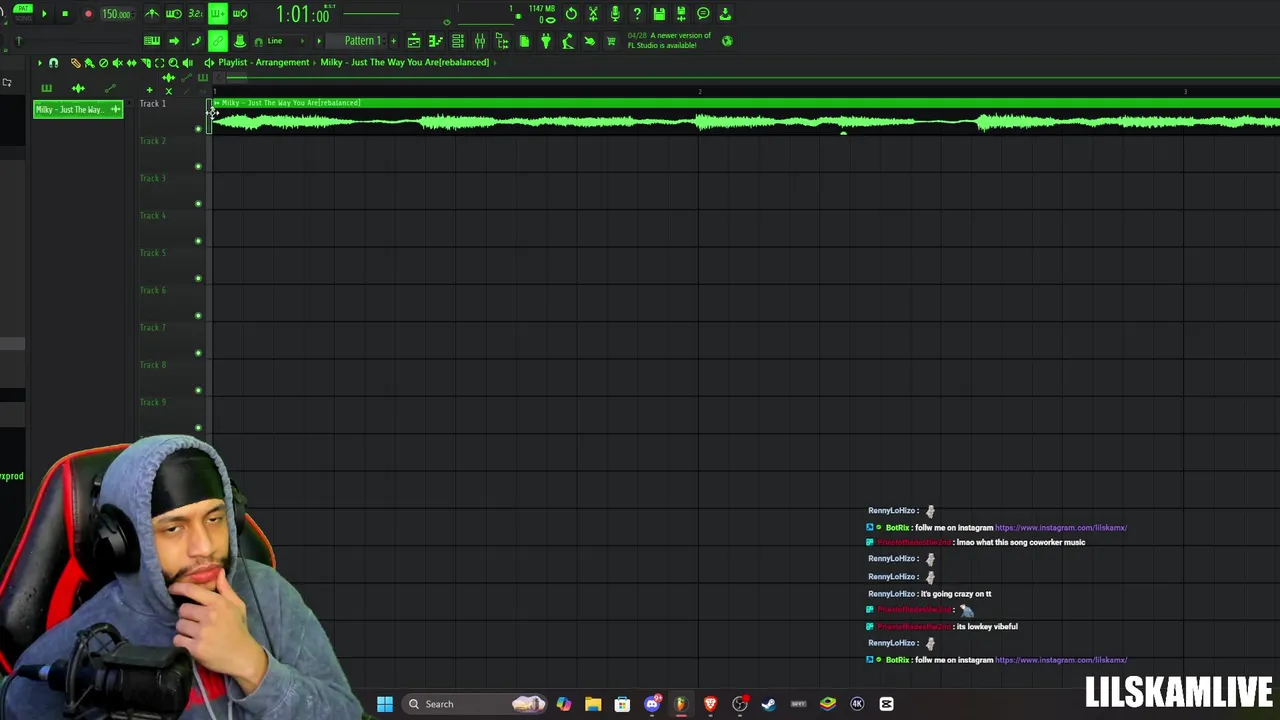Open the undo history icon
The width and height of the screenshot is (1280, 720).
[571, 14]
